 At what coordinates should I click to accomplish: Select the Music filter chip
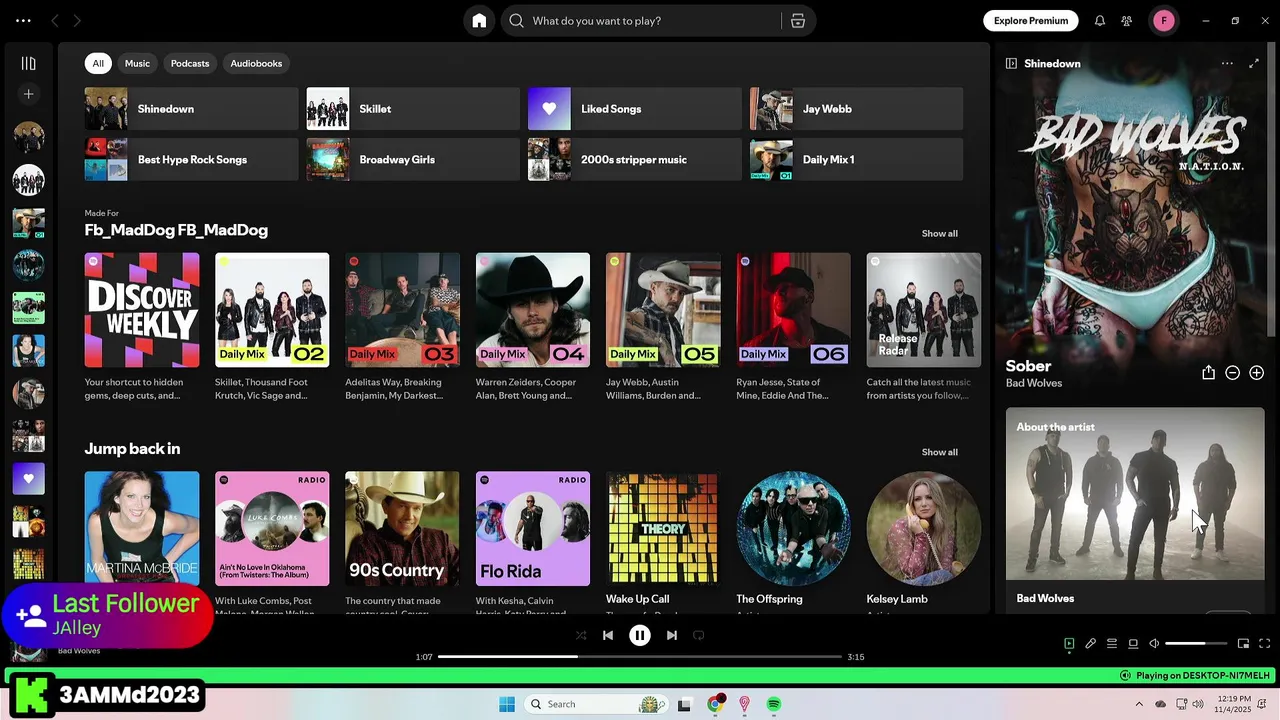pyautogui.click(x=137, y=63)
